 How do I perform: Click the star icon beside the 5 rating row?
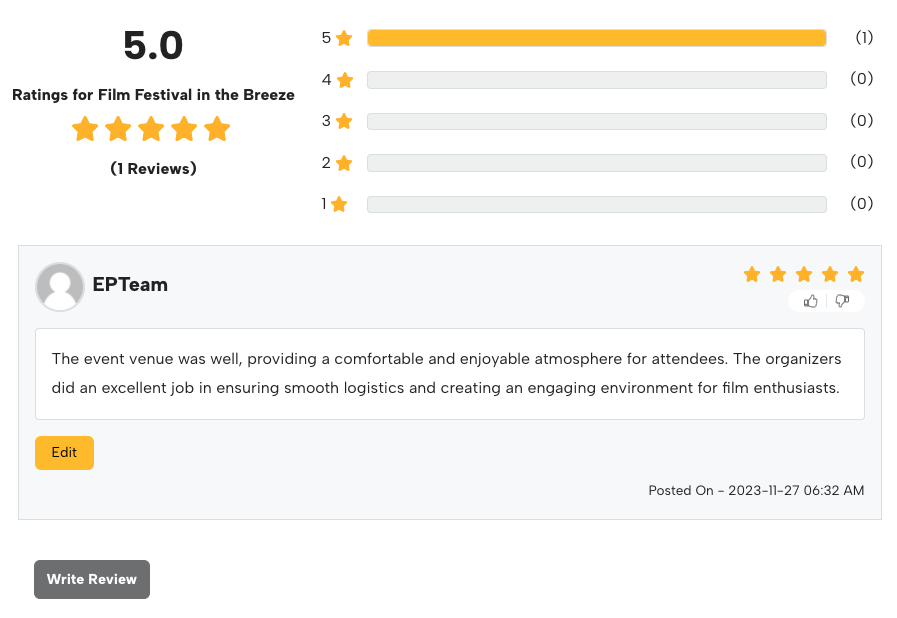(344, 38)
